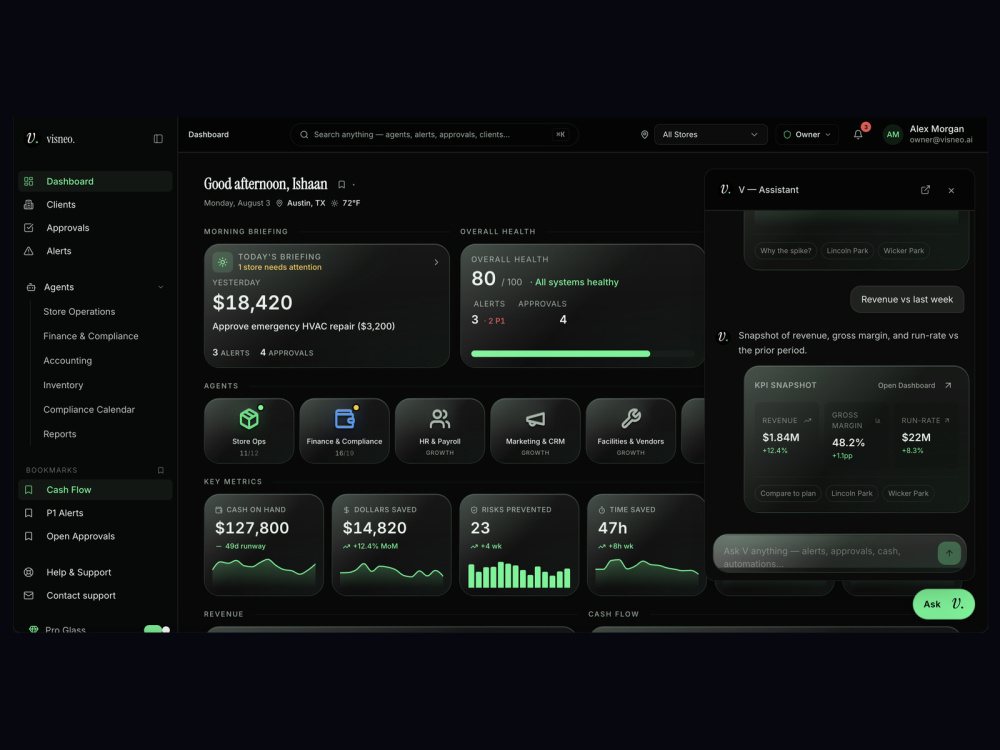This screenshot has width=1000, height=750.
Task: Click Why the spike? suggestion chip
Action: click(786, 251)
